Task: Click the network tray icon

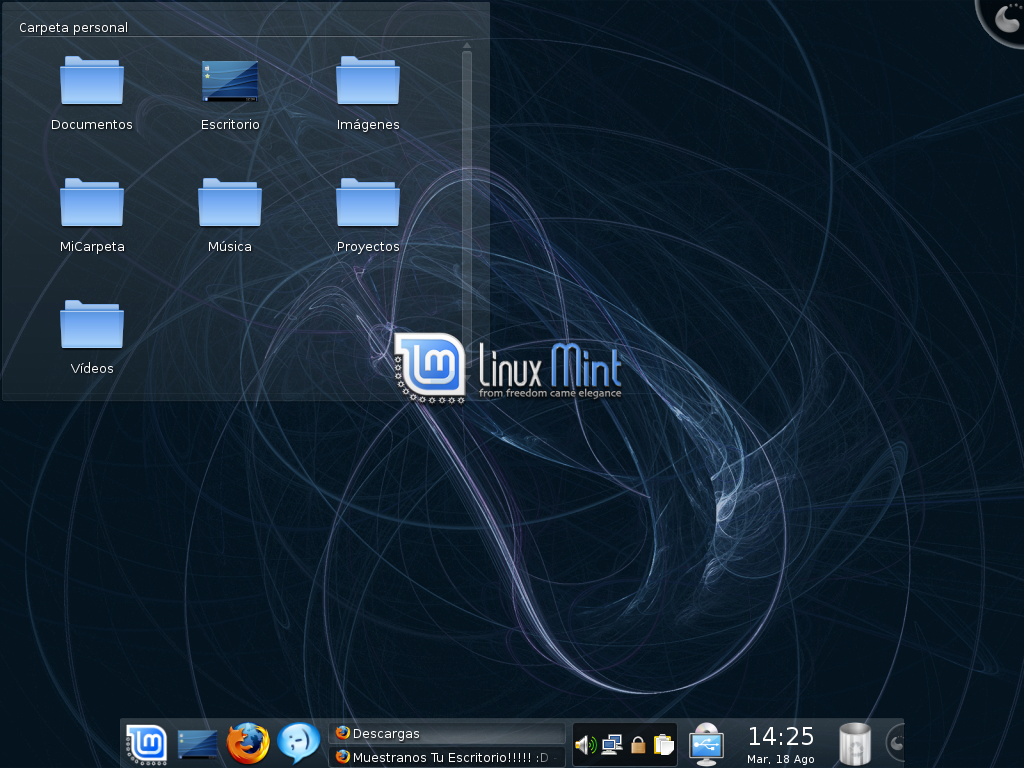Action: (612, 744)
